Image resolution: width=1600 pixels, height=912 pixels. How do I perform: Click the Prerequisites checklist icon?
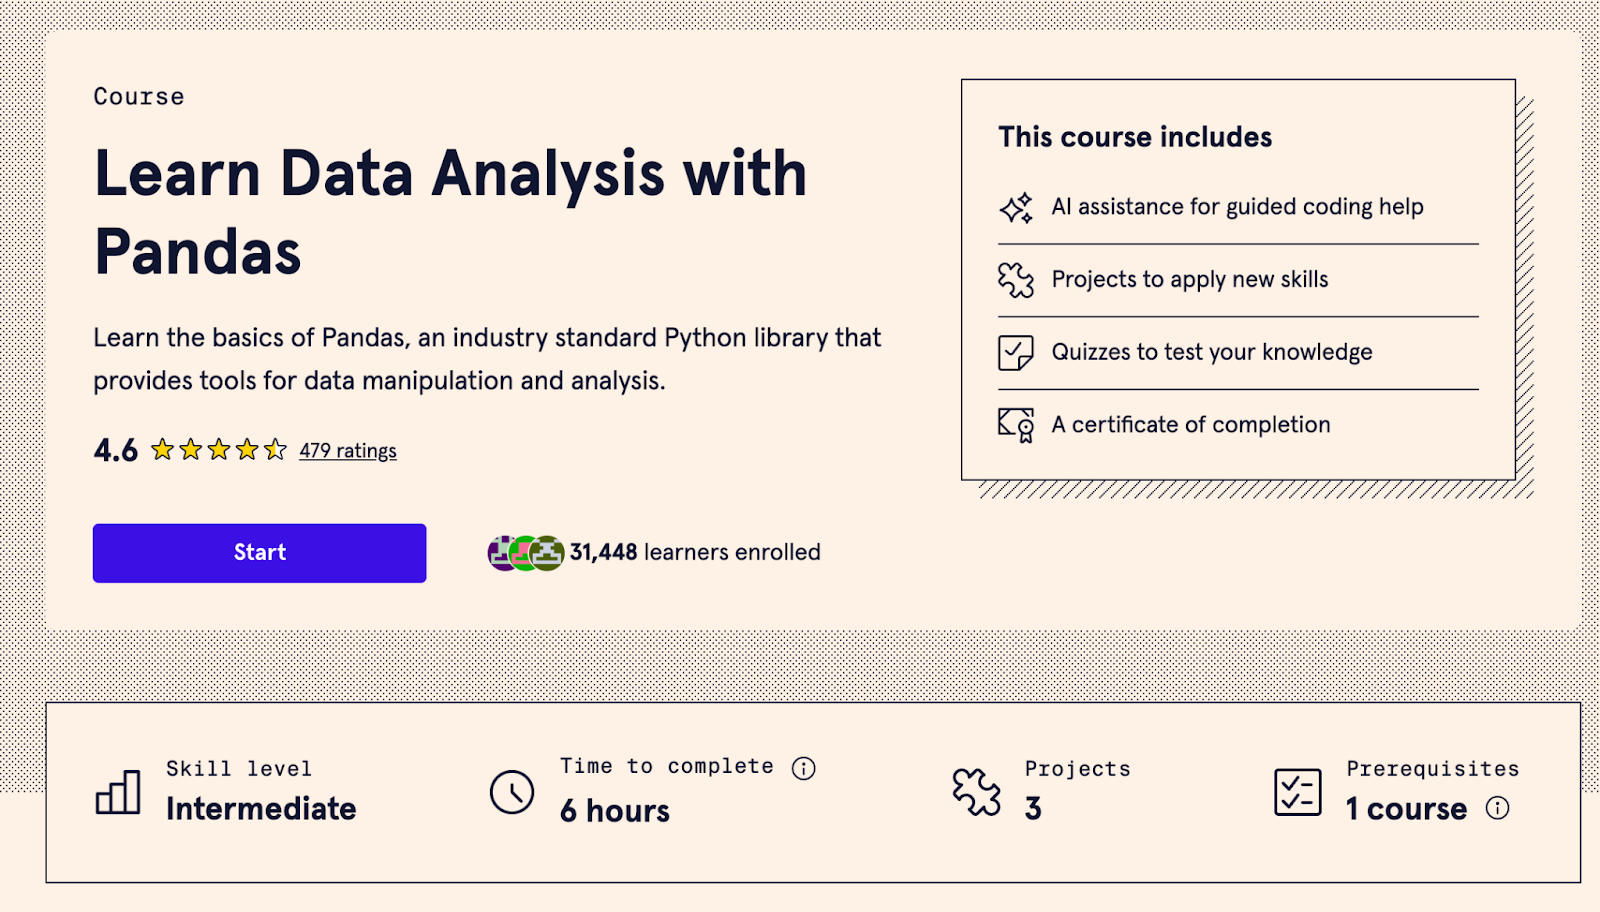coord(1298,792)
